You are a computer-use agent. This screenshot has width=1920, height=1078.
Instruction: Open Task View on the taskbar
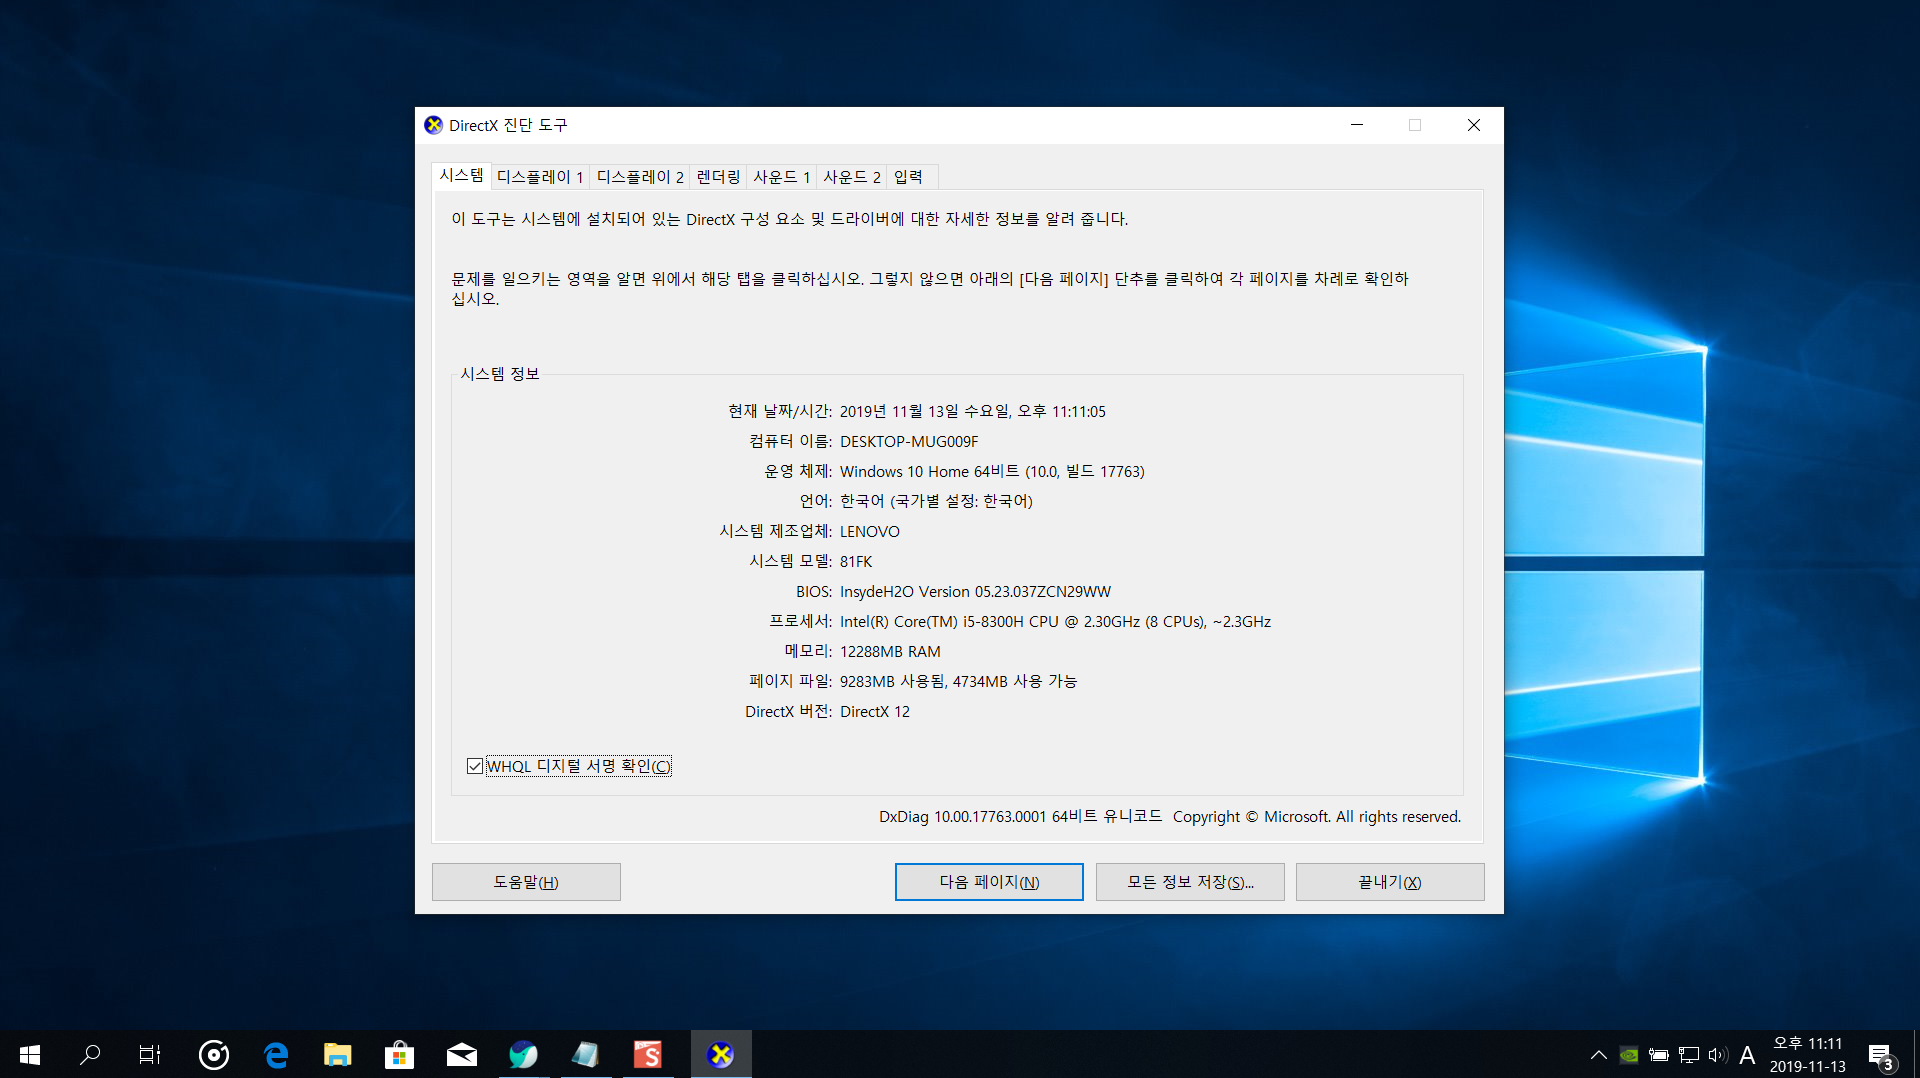point(150,1054)
